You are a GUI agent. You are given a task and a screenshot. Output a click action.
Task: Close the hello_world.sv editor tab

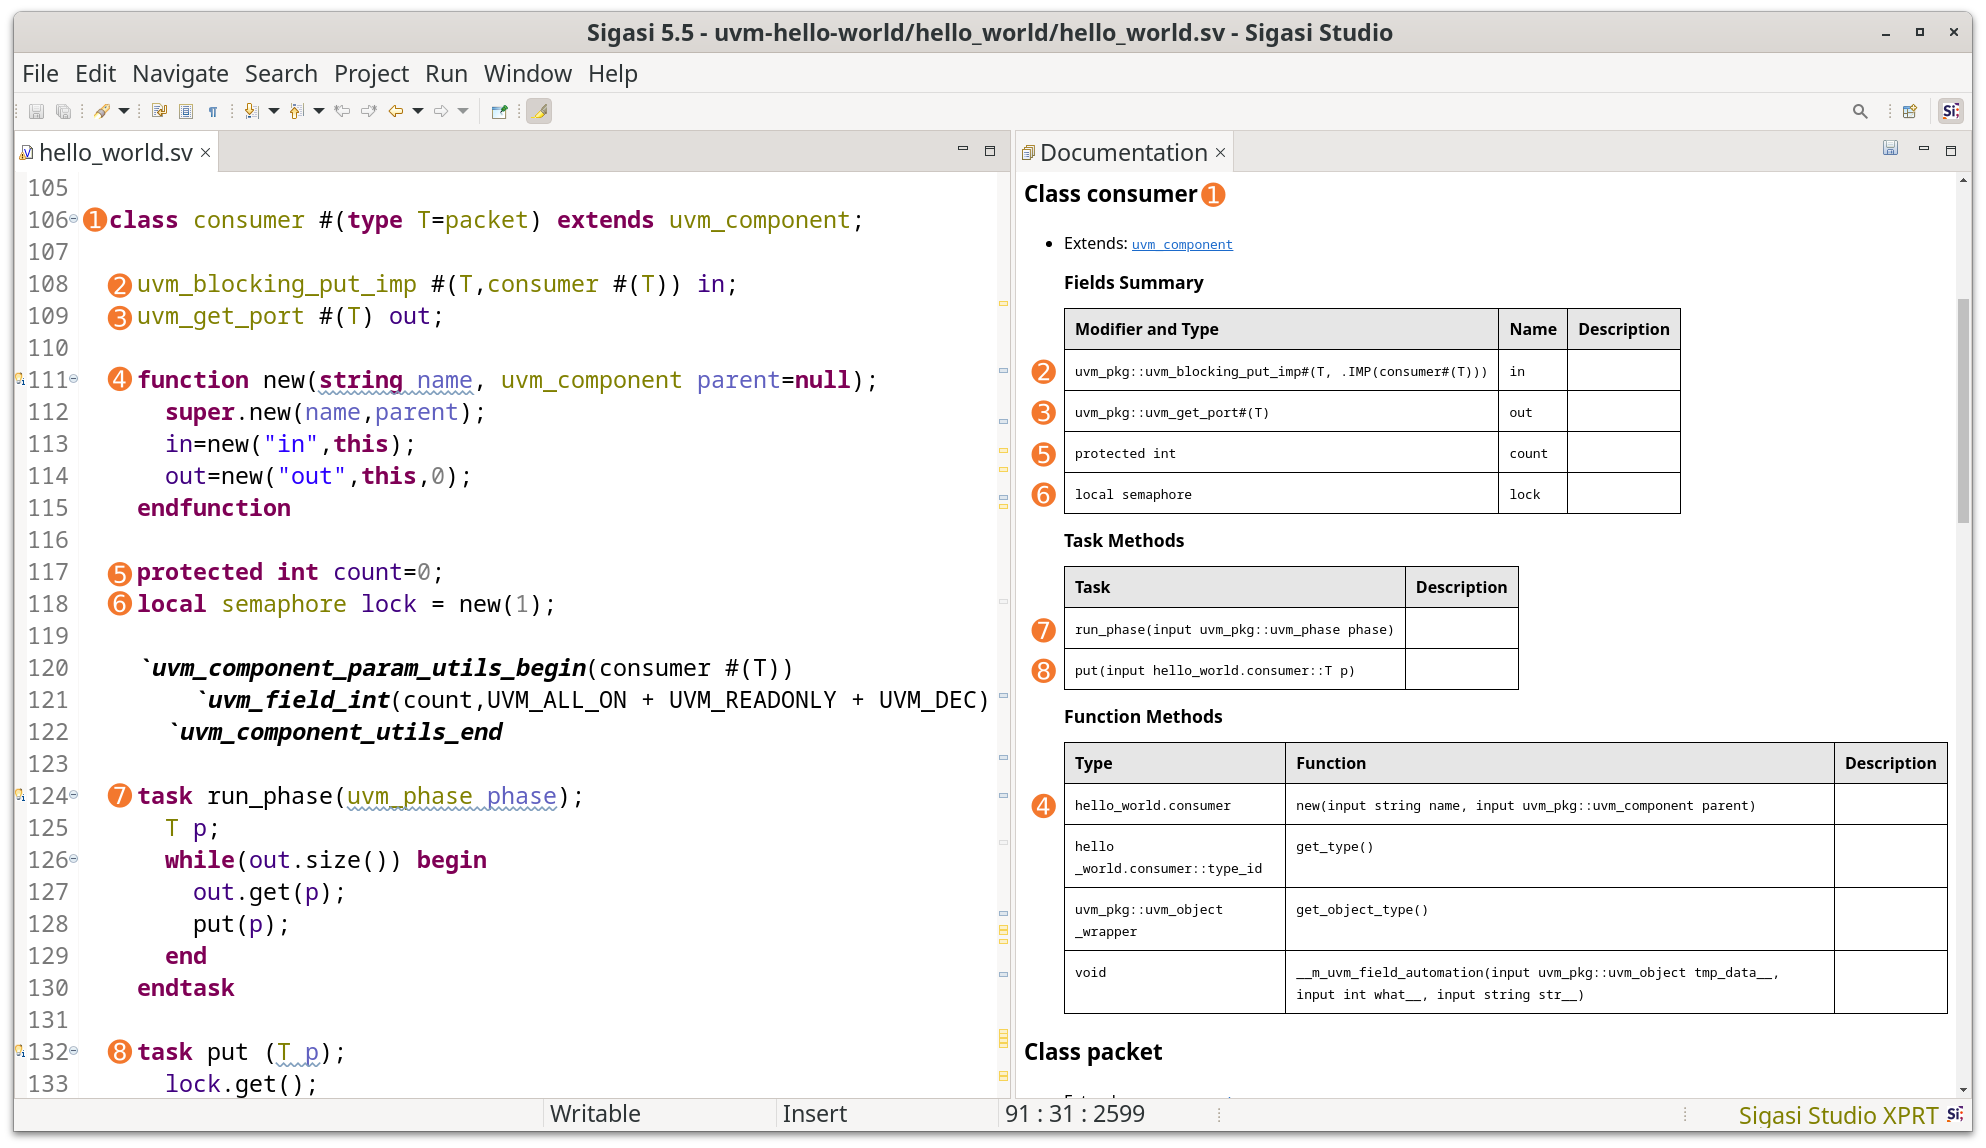pyautogui.click(x=205, y=153)
